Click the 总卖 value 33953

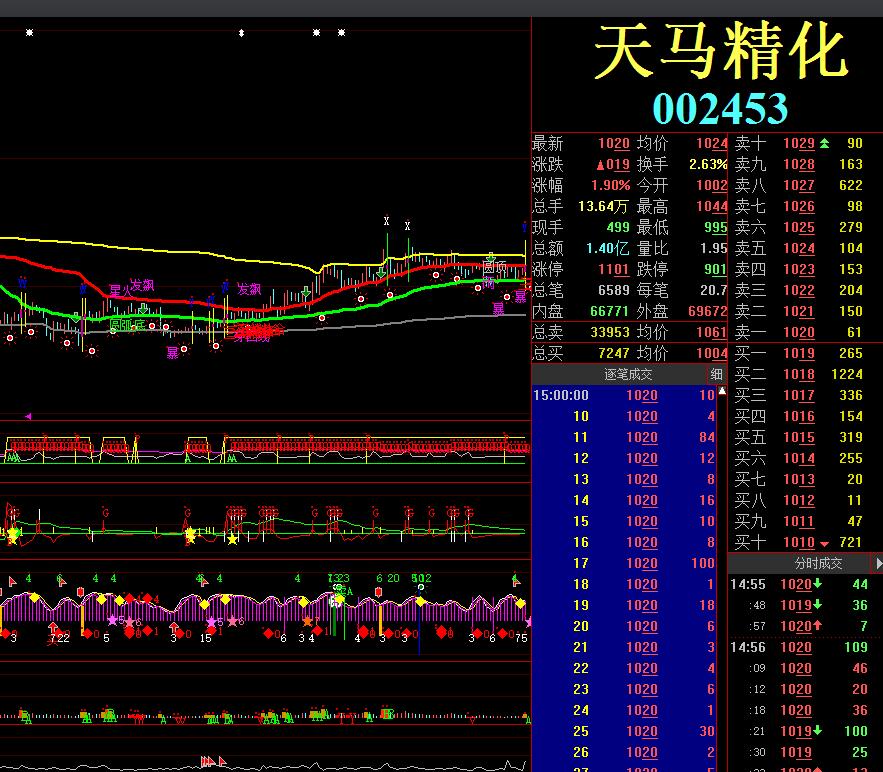coord(609,332)
